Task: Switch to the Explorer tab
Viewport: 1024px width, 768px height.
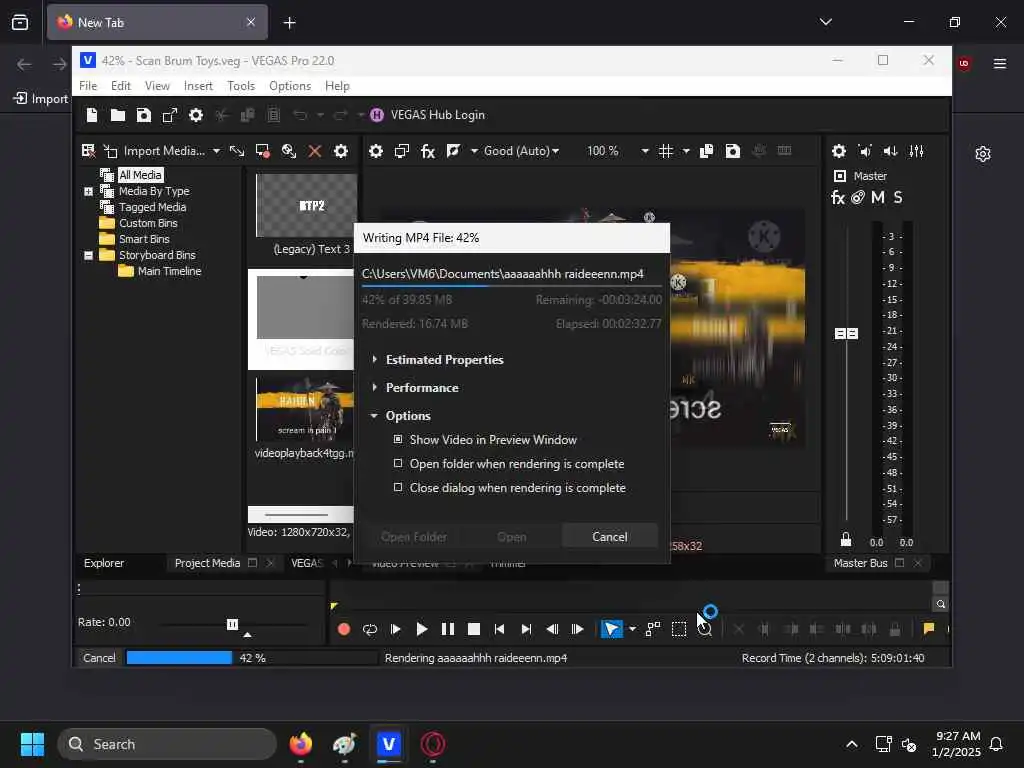Action: pyautogui.click(x=104, y=563)
